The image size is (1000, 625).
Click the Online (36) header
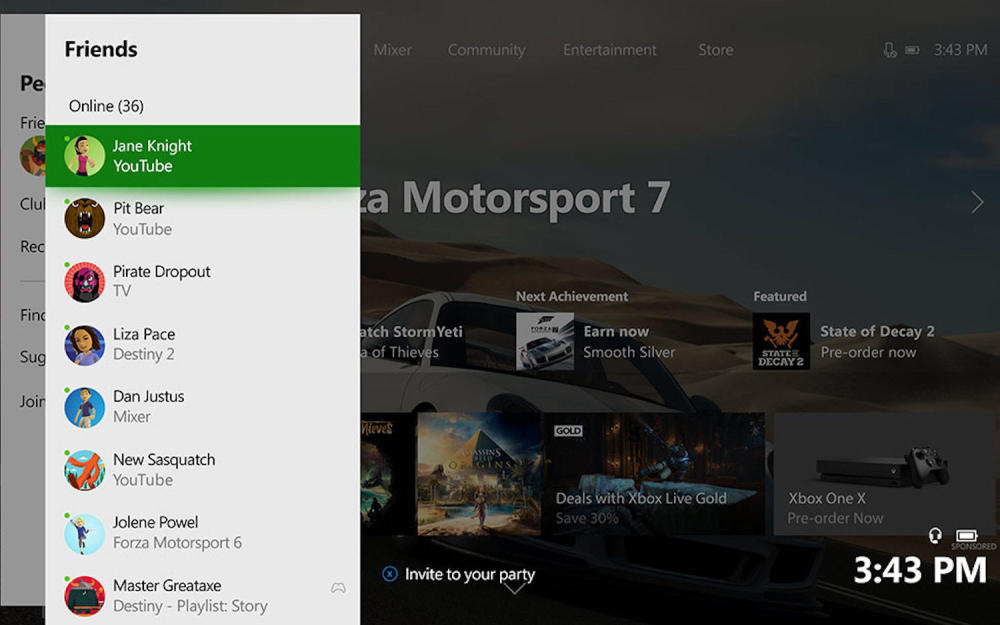click(106, 105)
